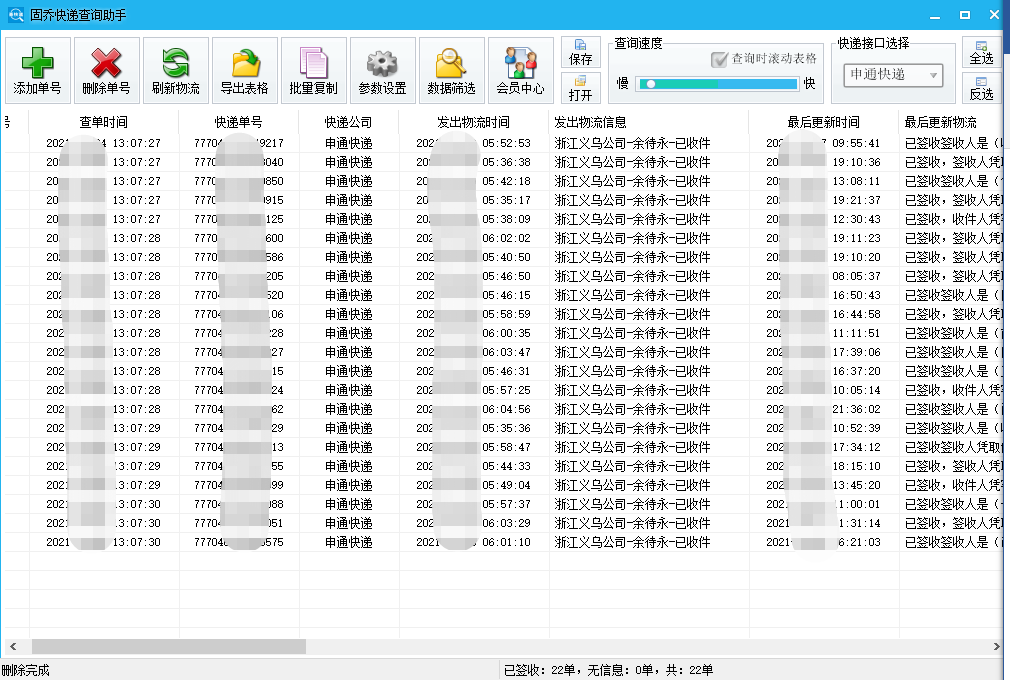This screenshot has height=680, width=1010.
Task: Select cell with send time 06:04:56
Action: click(473, 409)
